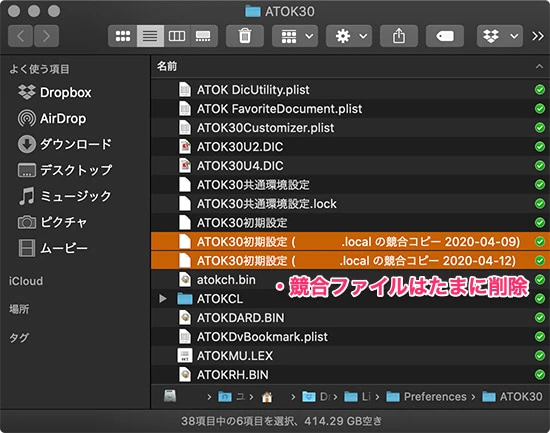Toggle sort direction arrow in name column
The width and height of the screenshot is (550, 433).
pos(539,66)
